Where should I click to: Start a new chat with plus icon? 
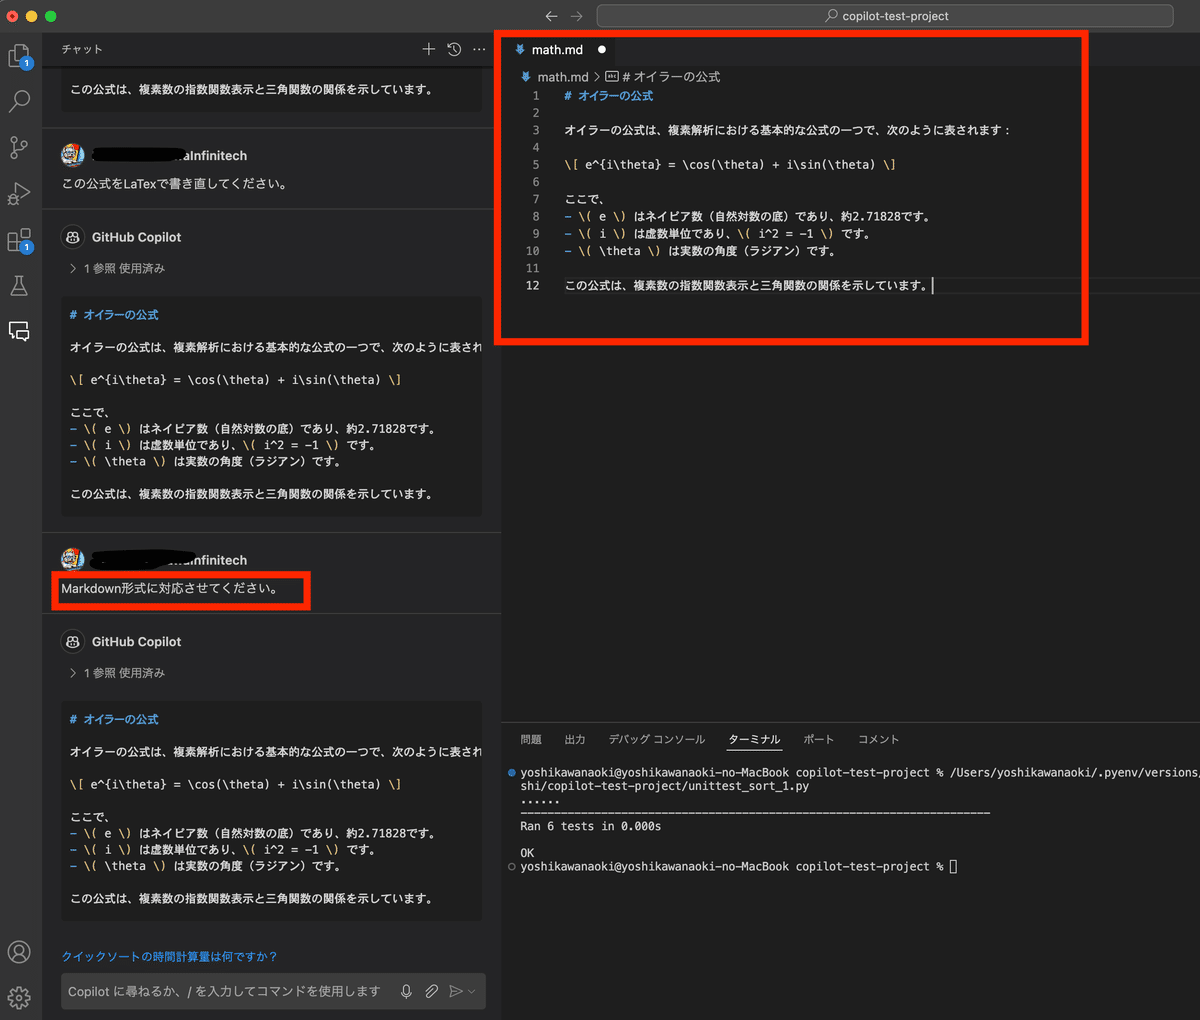pyautogui.click(x=428, y=49)
